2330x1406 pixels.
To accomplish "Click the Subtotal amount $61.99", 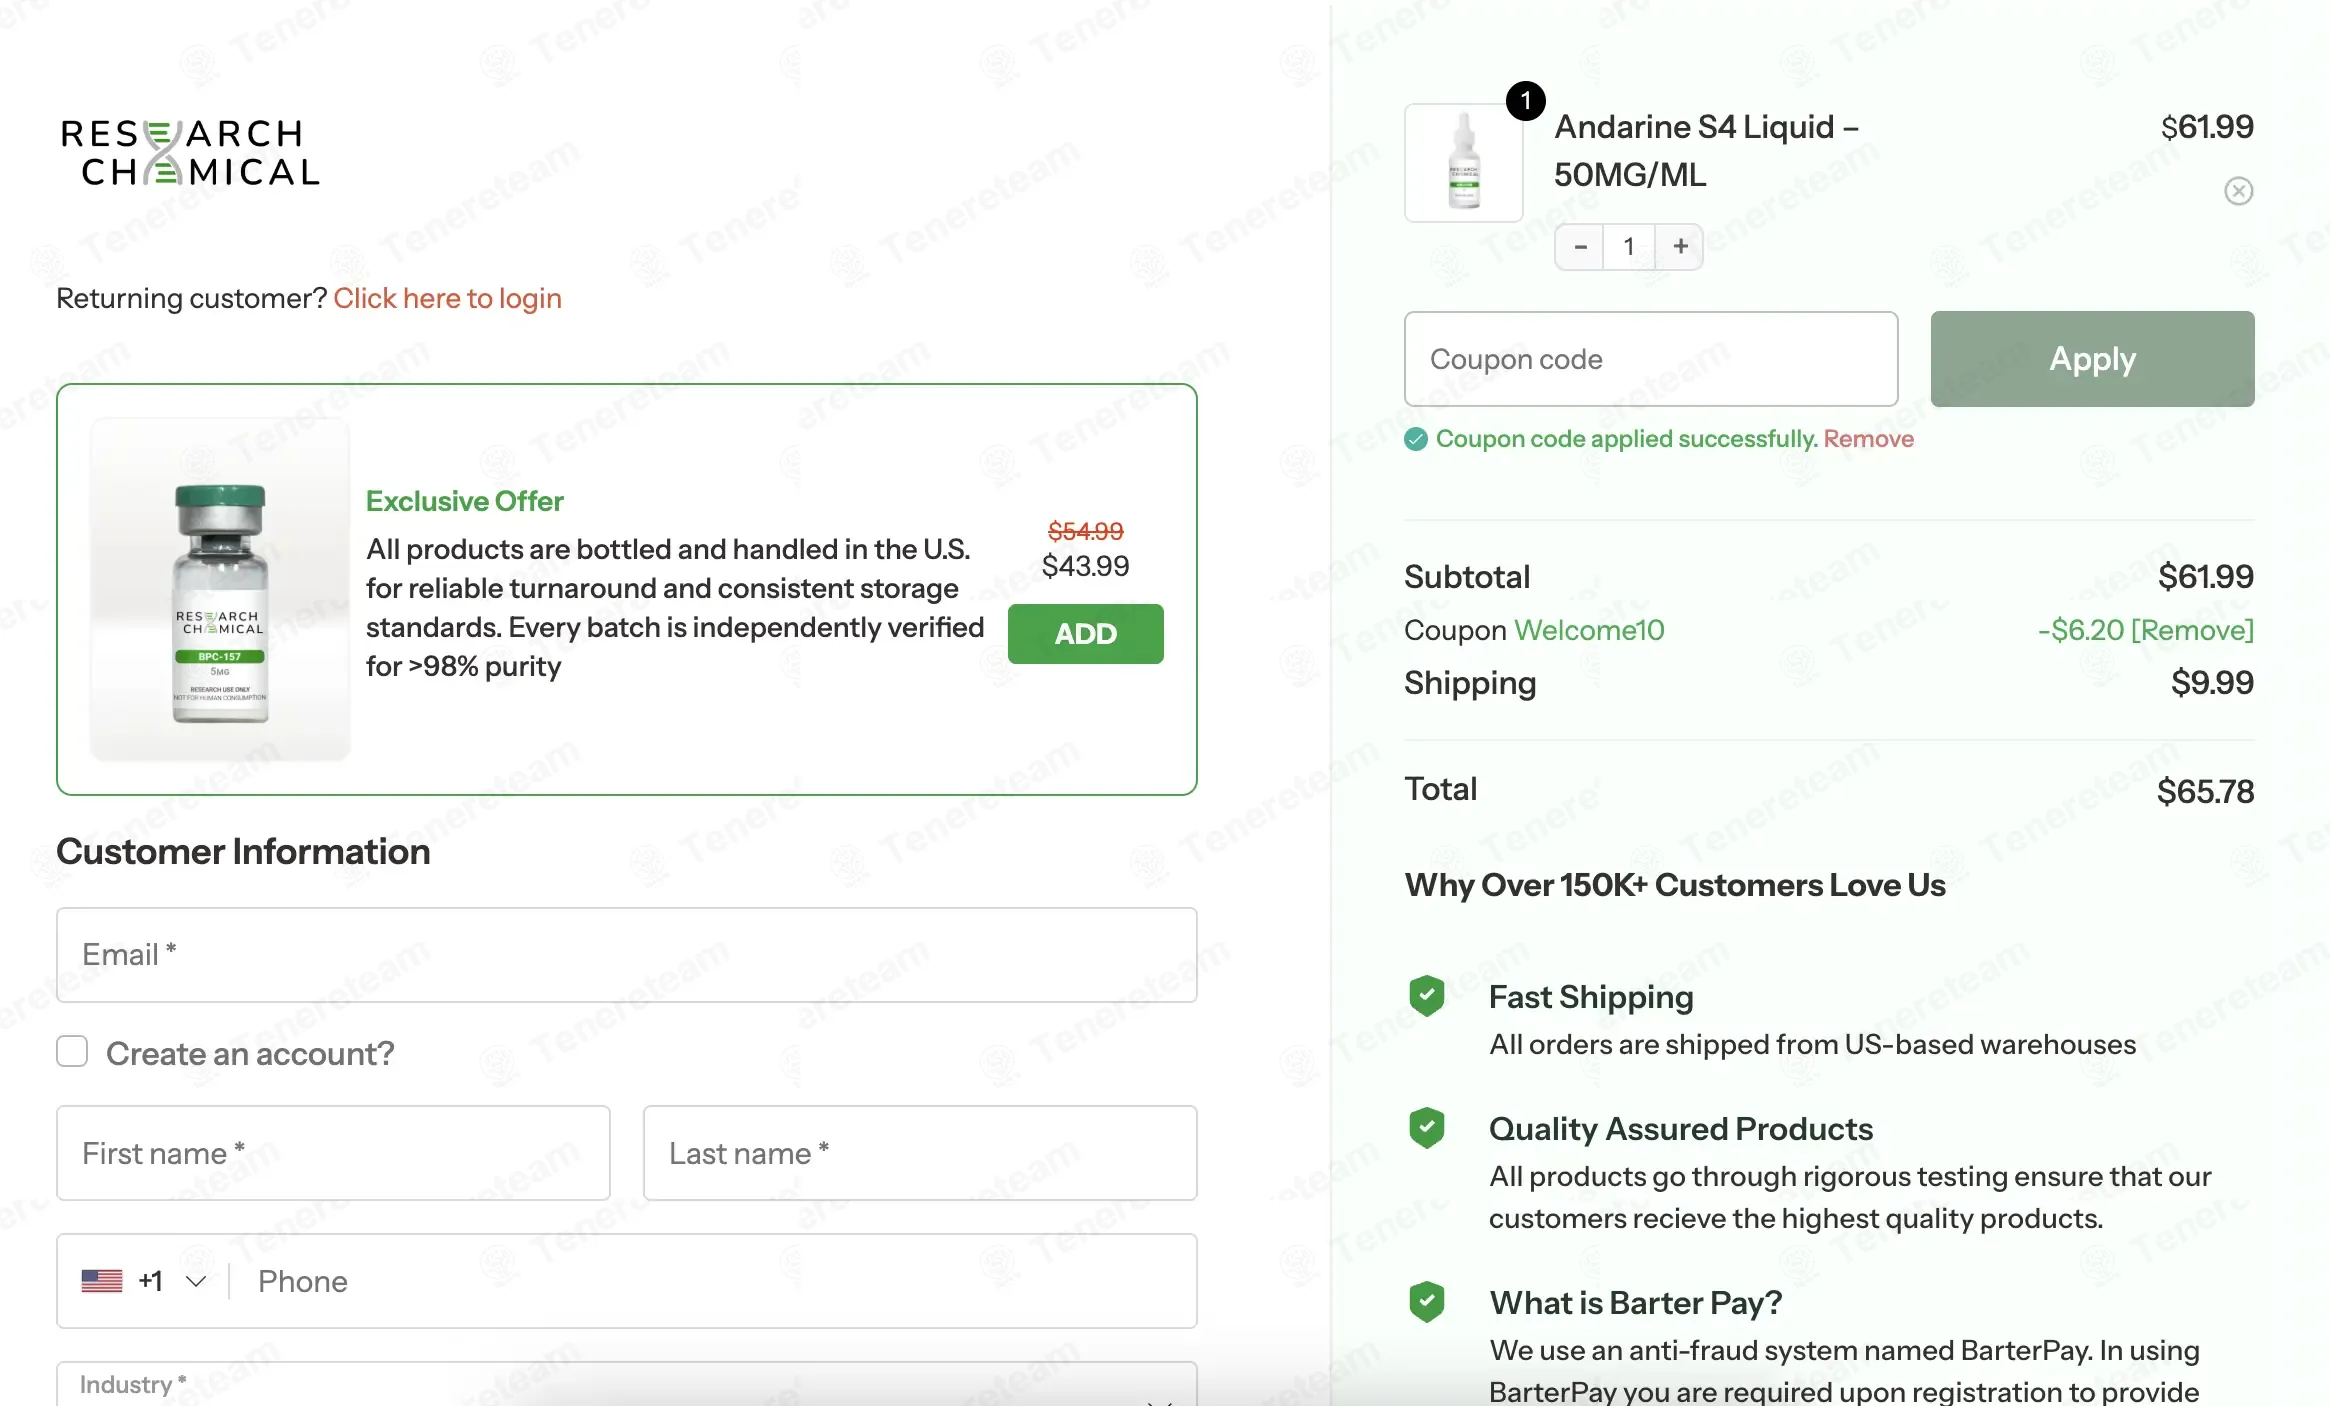I will (x=2205, y=577).
